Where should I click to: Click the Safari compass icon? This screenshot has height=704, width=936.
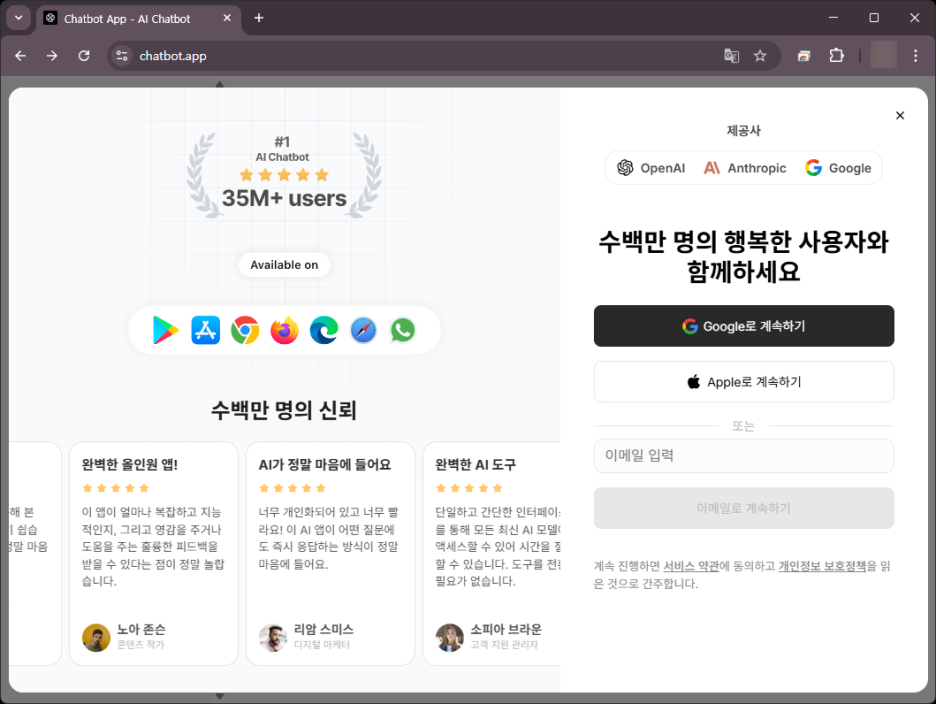(x=364, y=330)
